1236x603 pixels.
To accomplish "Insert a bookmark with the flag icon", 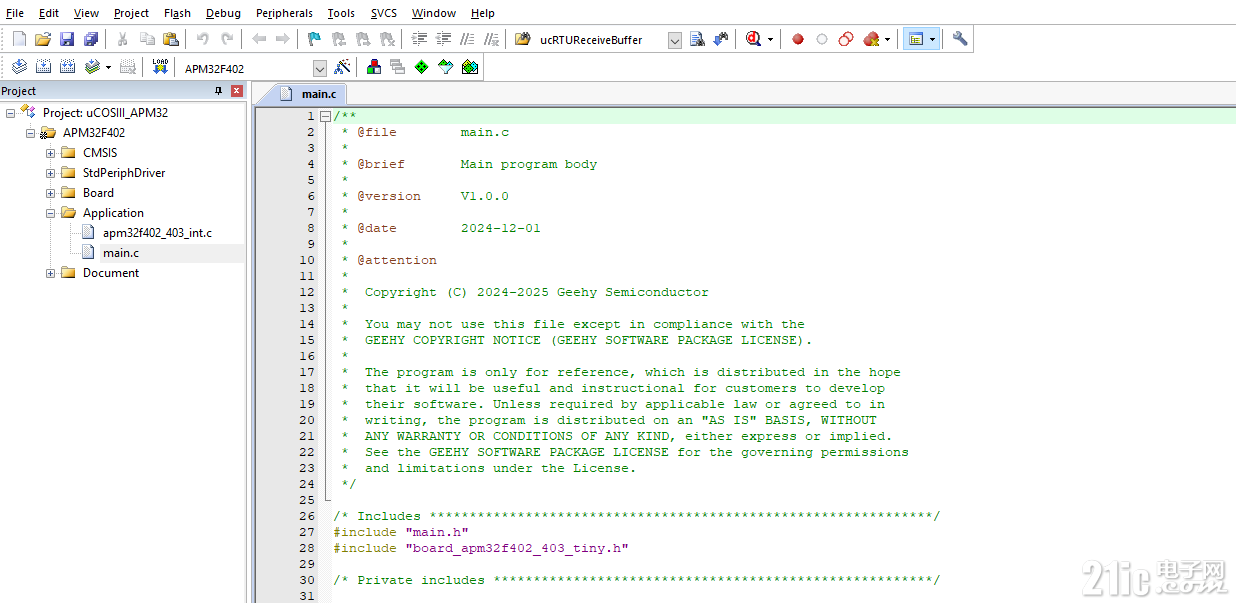I will point(314,39).
